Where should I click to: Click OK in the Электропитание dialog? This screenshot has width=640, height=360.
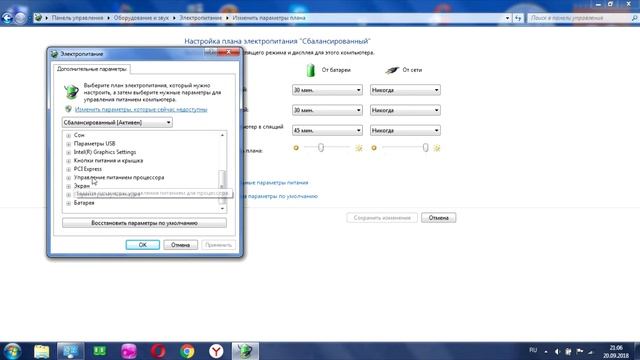coord(142,245)
